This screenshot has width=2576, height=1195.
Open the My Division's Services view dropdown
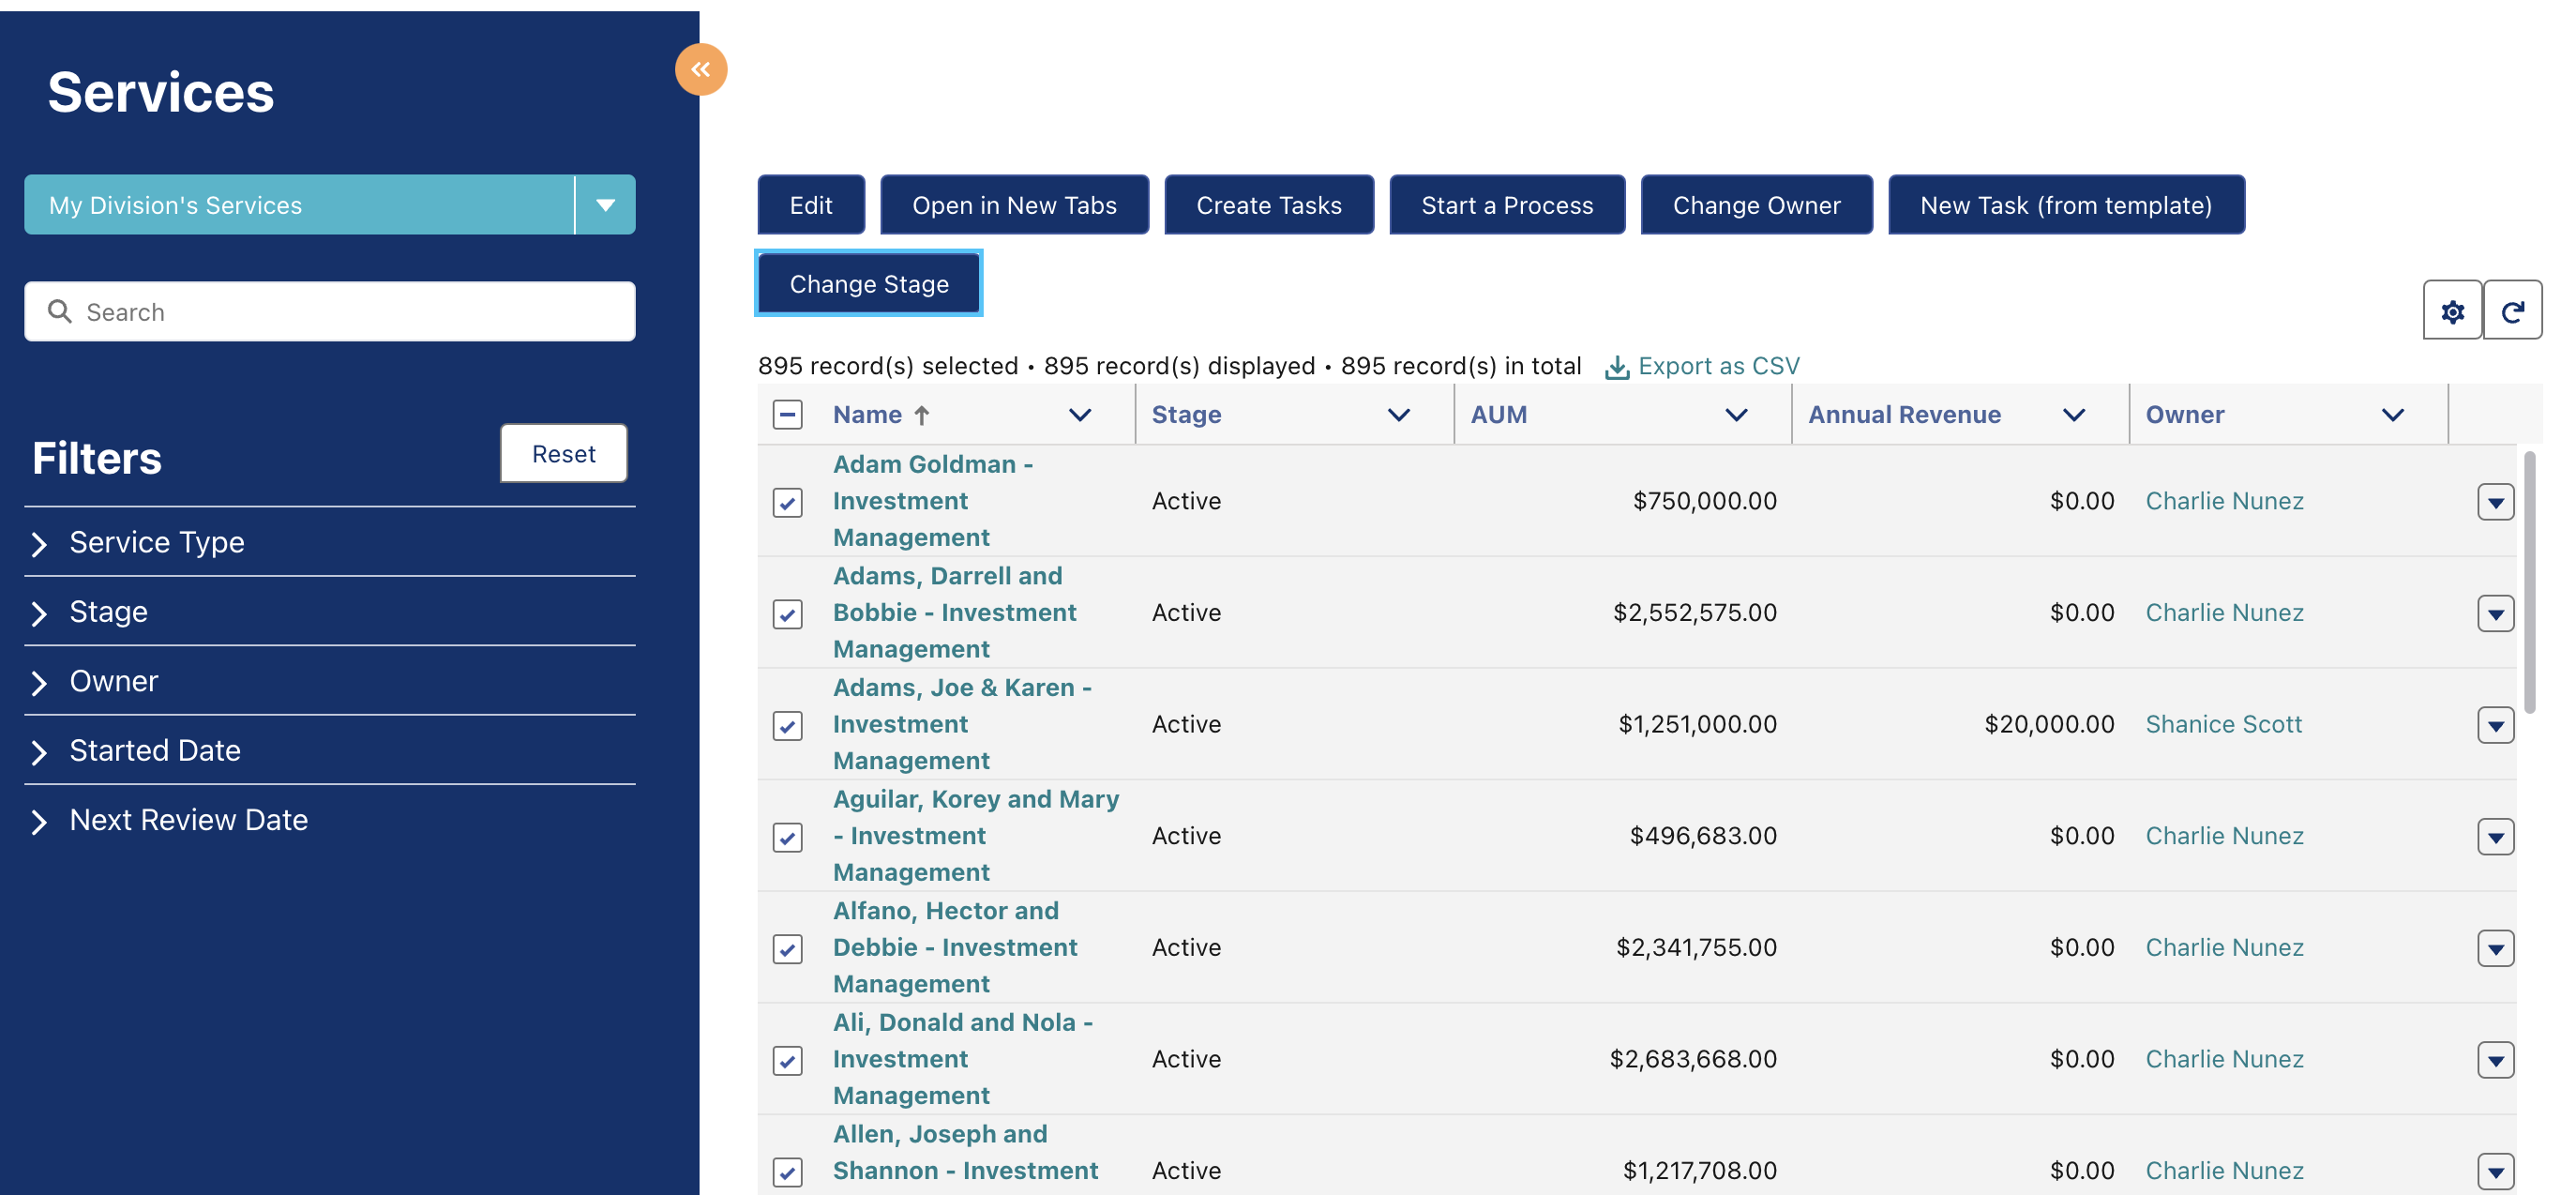pos(605,205)
